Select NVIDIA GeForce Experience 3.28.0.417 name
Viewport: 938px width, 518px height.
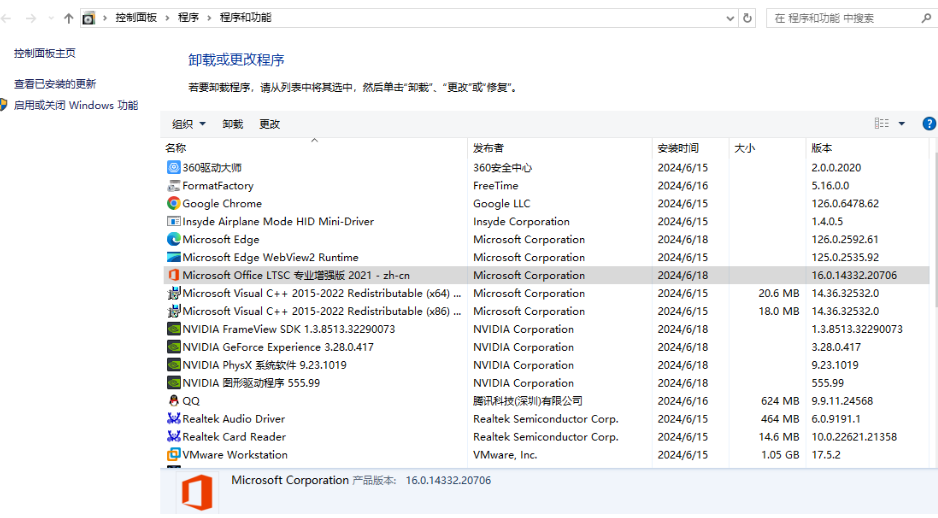[x=278, y=347]
